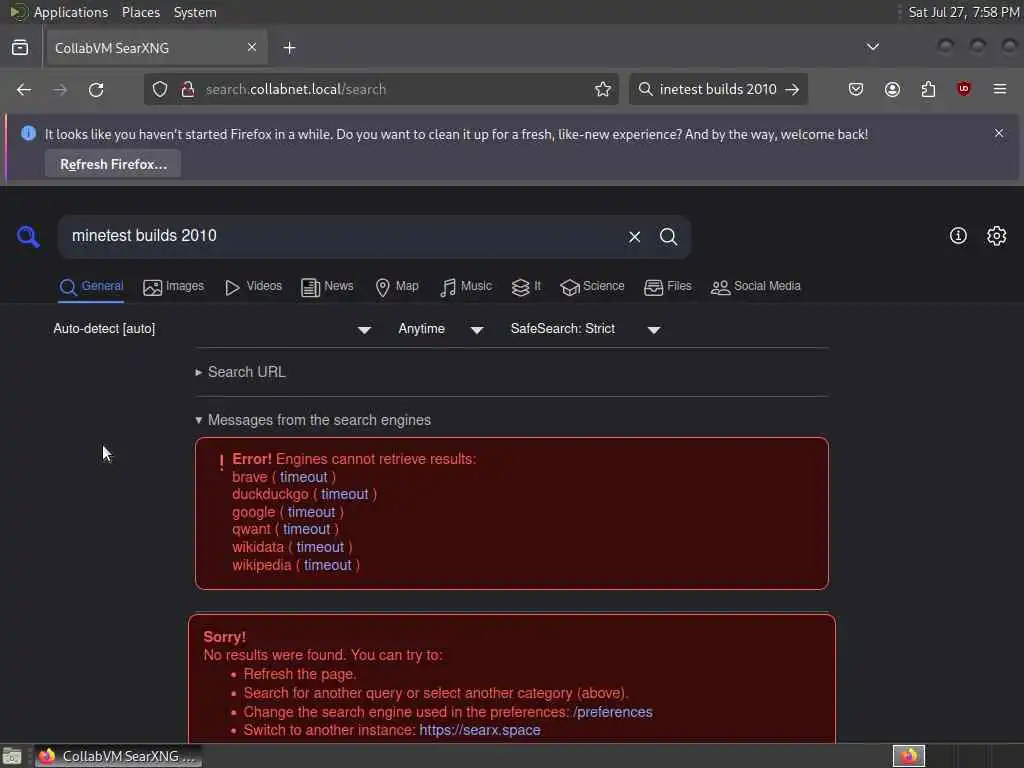The height and width of the screenshot is (768, 1024).
Task: Expand the Search URL section
Action: click(x=240, y=372)
